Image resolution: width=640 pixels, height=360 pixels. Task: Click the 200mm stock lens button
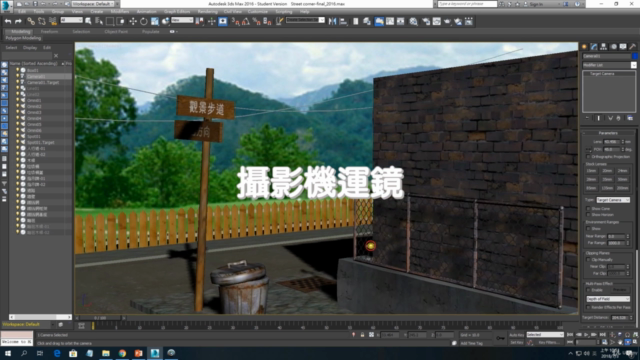622,188
